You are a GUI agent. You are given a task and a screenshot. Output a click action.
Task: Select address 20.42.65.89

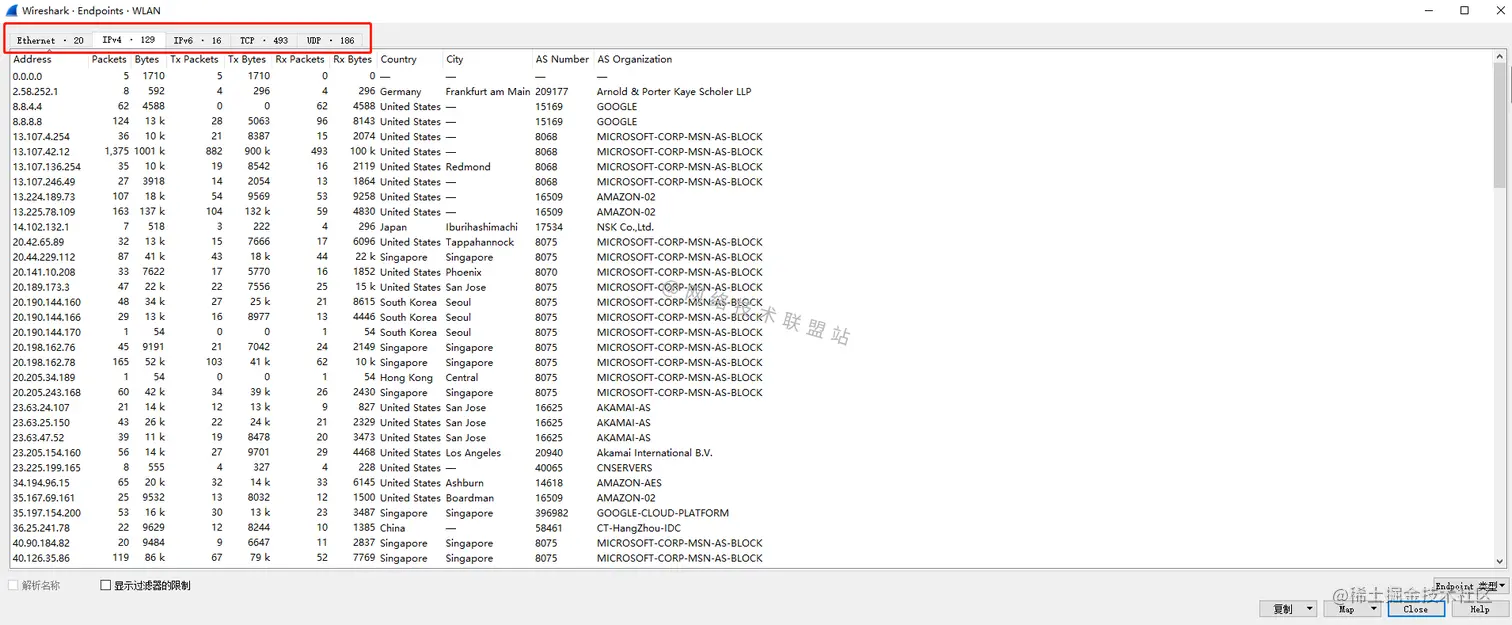(38, 242)
